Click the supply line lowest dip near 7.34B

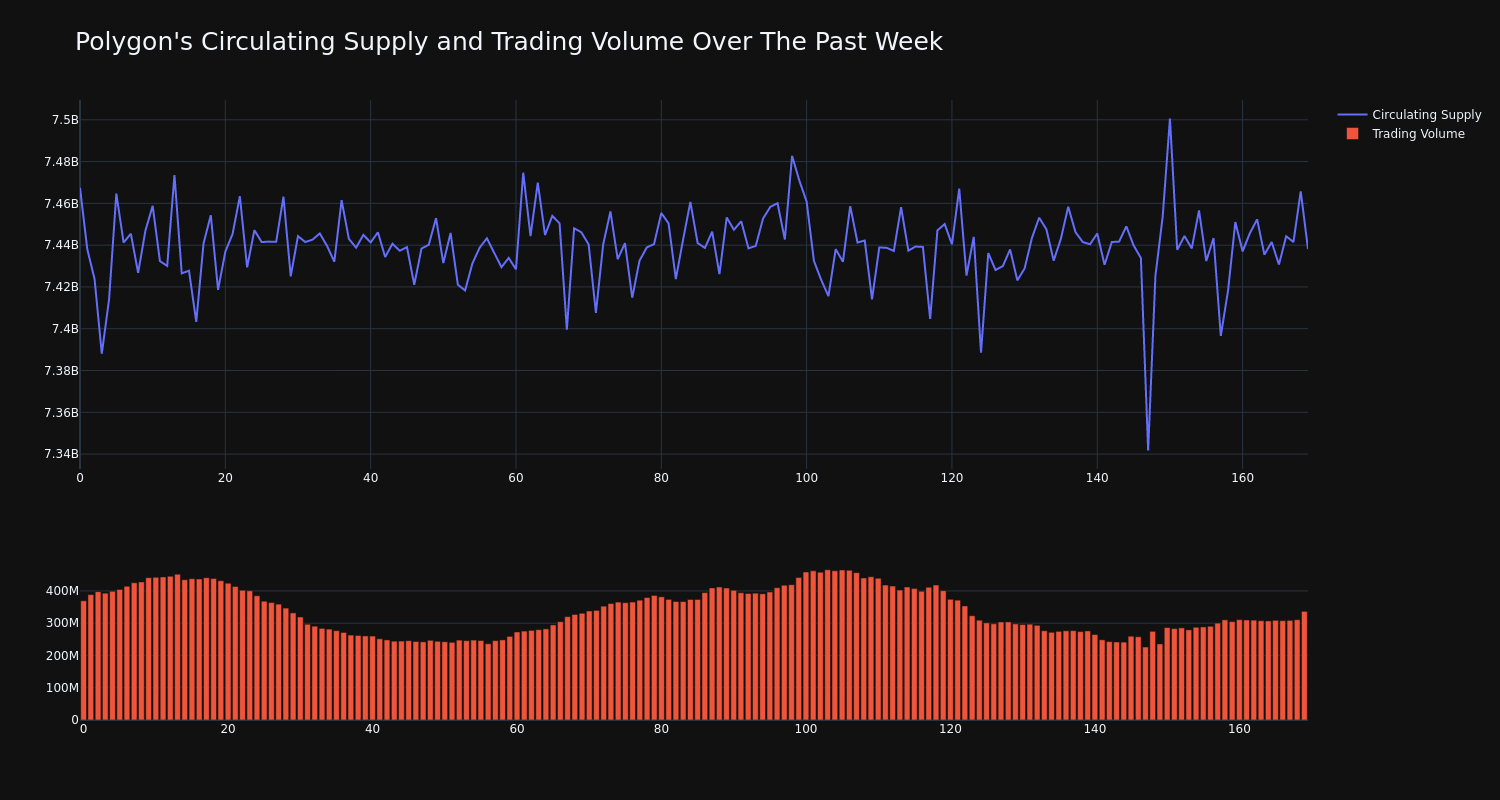tap(1148, 449)
